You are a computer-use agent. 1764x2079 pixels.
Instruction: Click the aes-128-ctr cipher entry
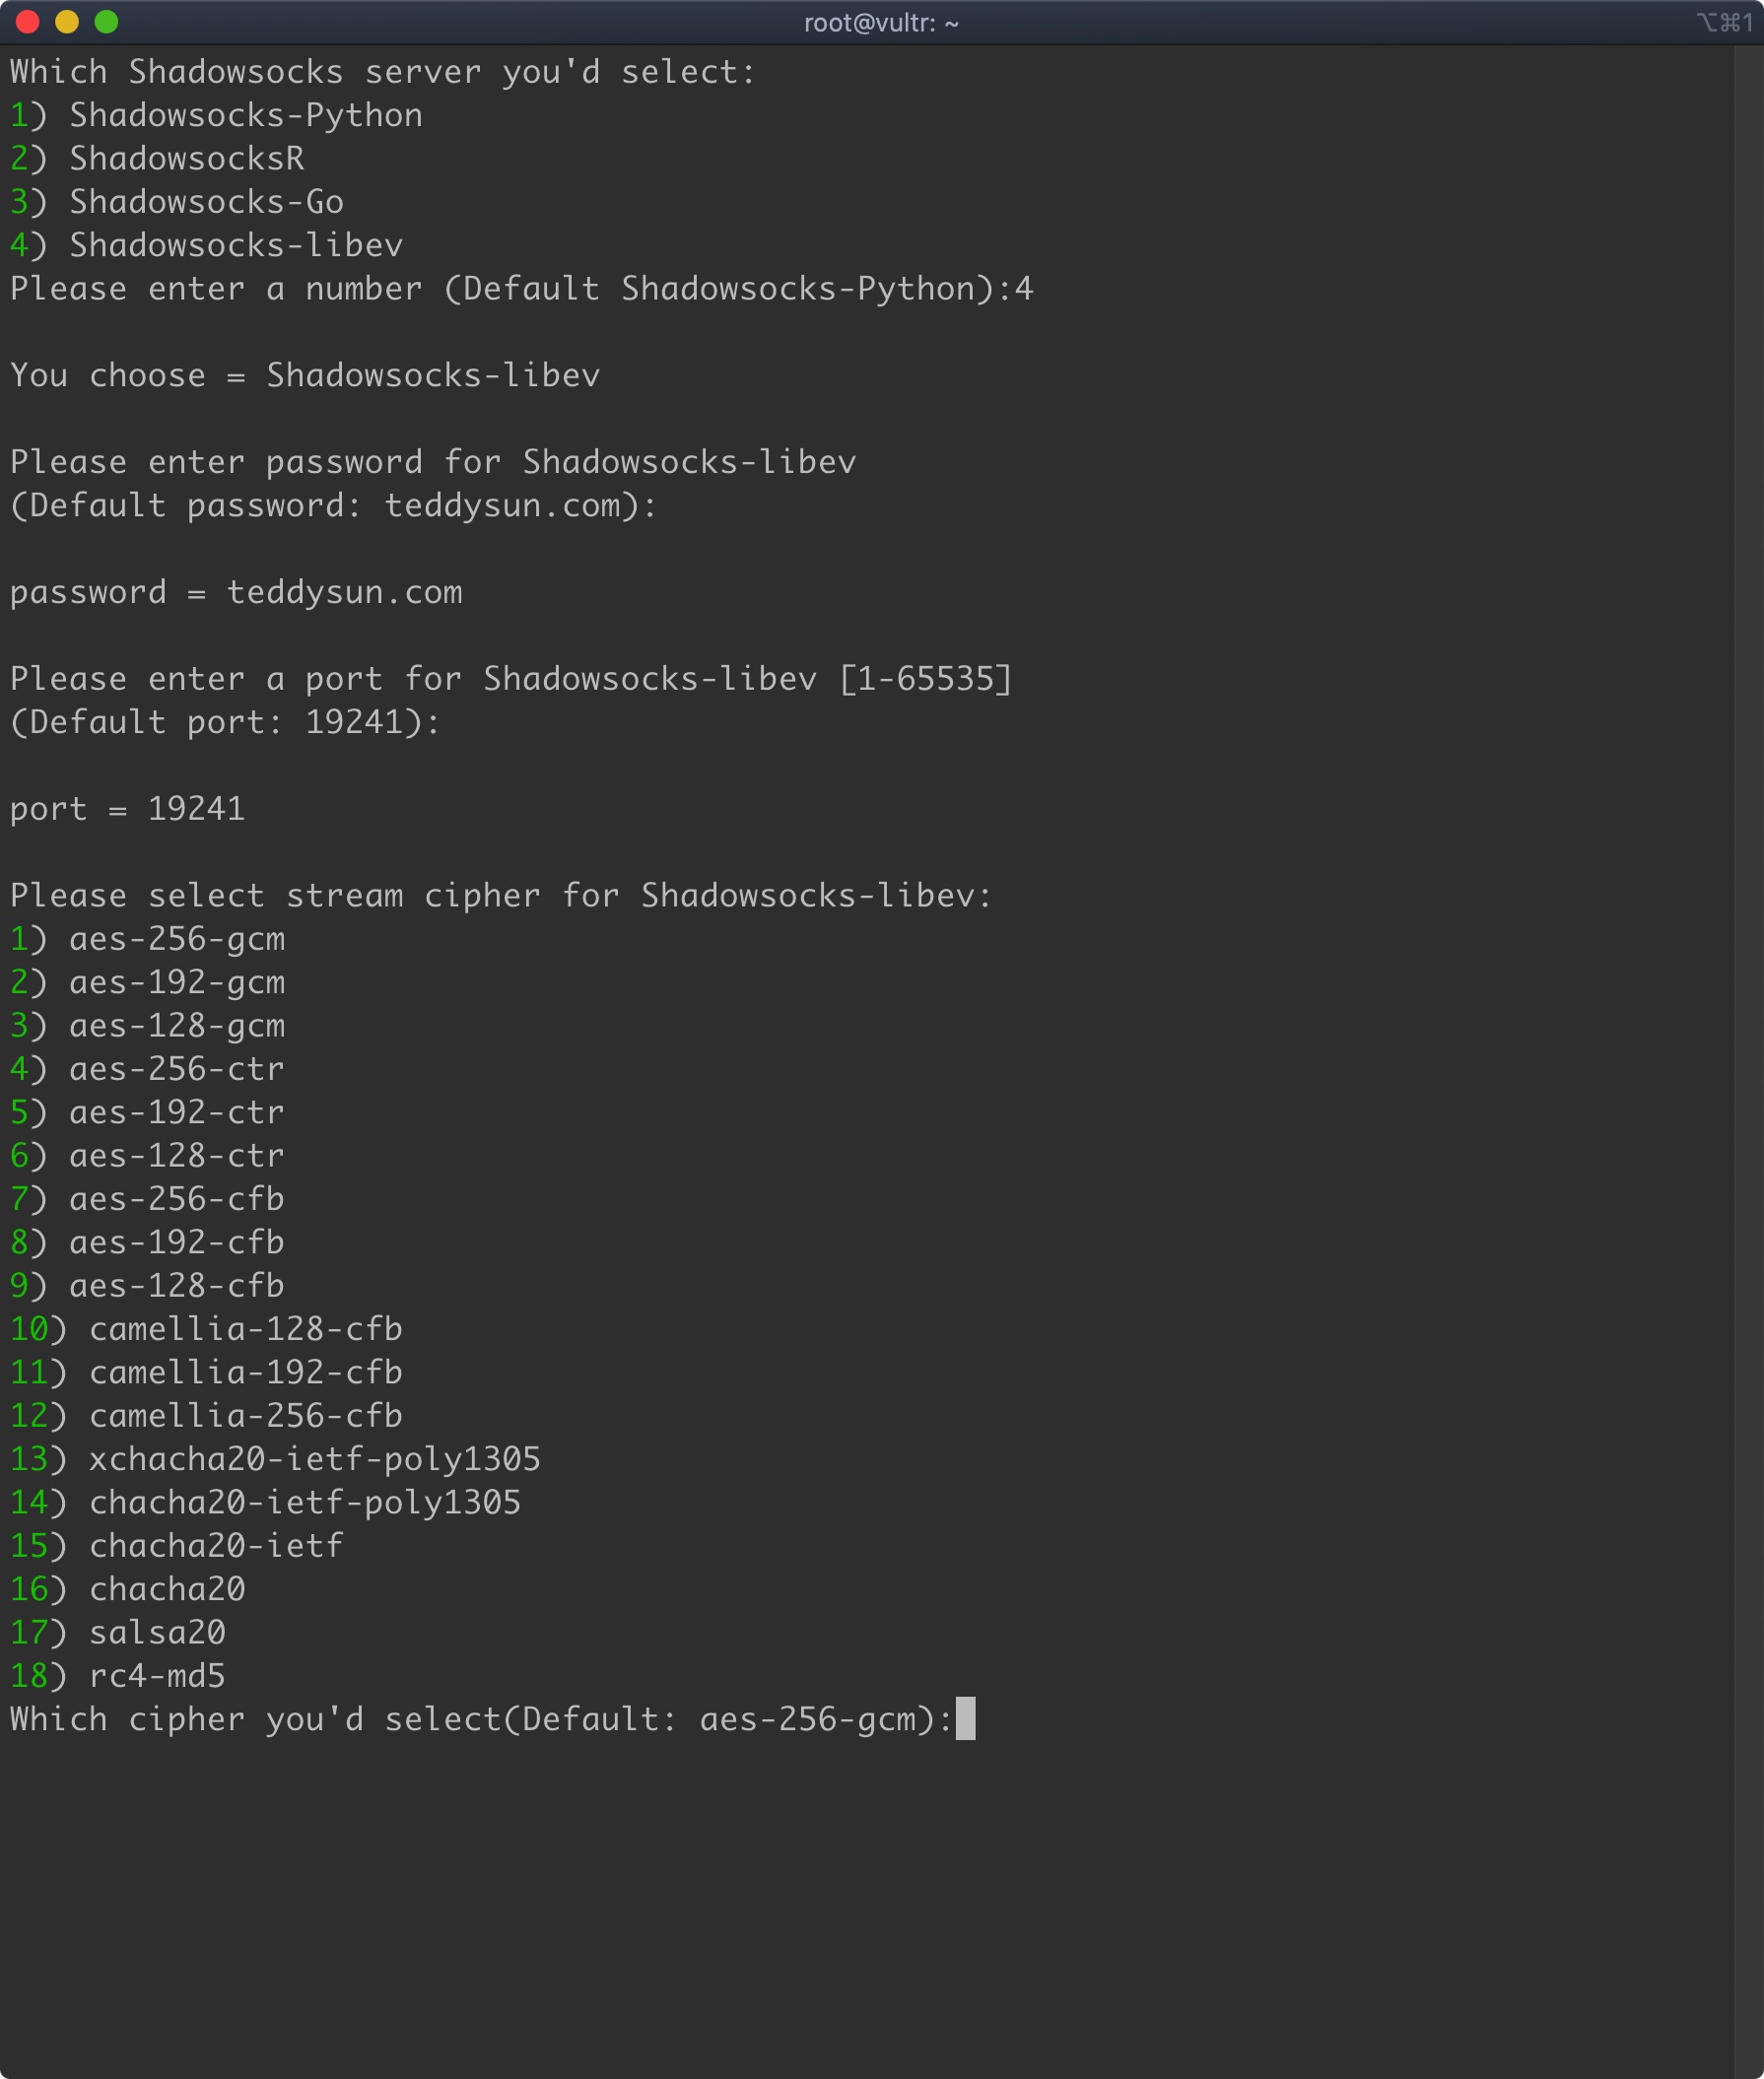point(177,1156)
